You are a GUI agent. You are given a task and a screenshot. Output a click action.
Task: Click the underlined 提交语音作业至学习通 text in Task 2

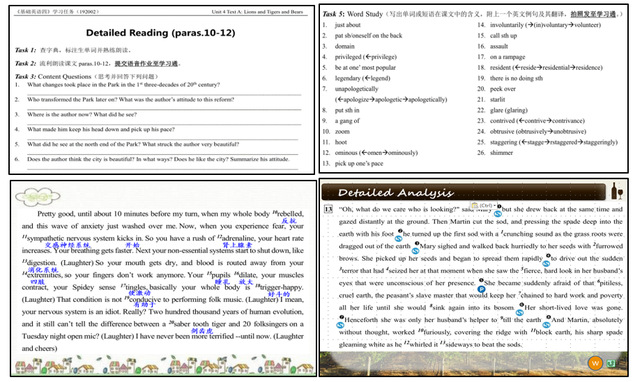tap(146, 63)
